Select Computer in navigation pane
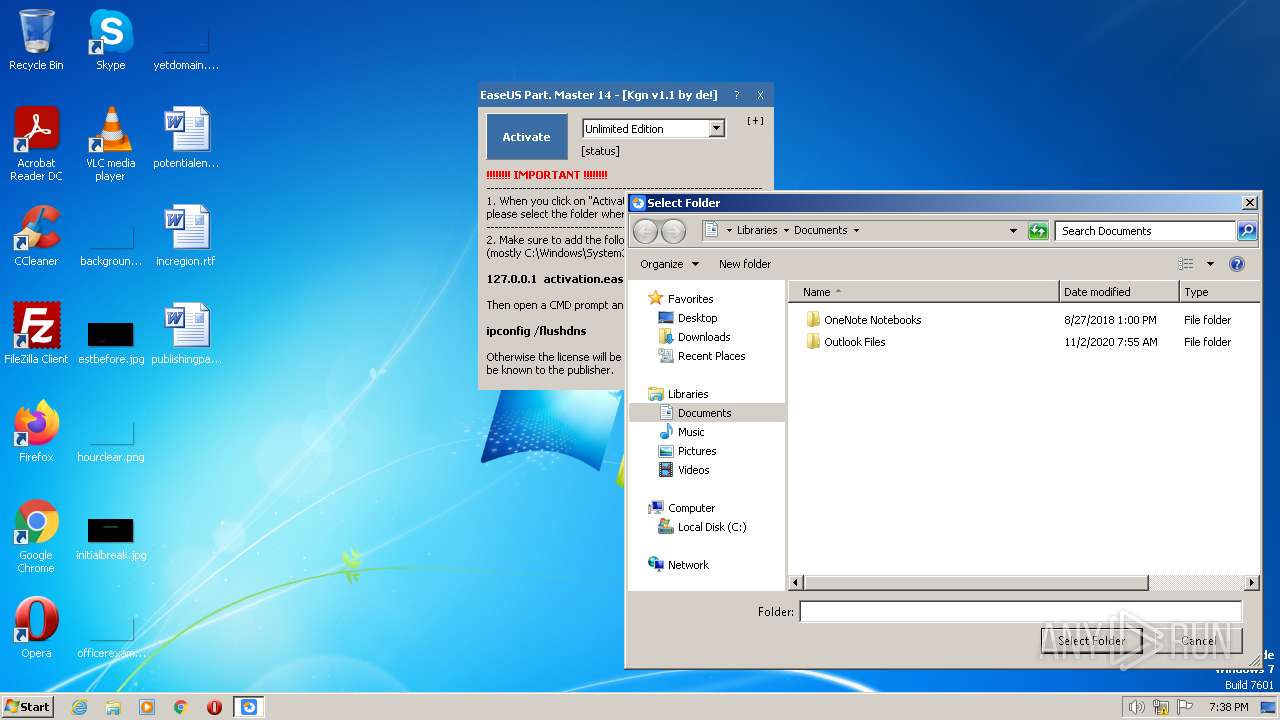 click(691, 508)
